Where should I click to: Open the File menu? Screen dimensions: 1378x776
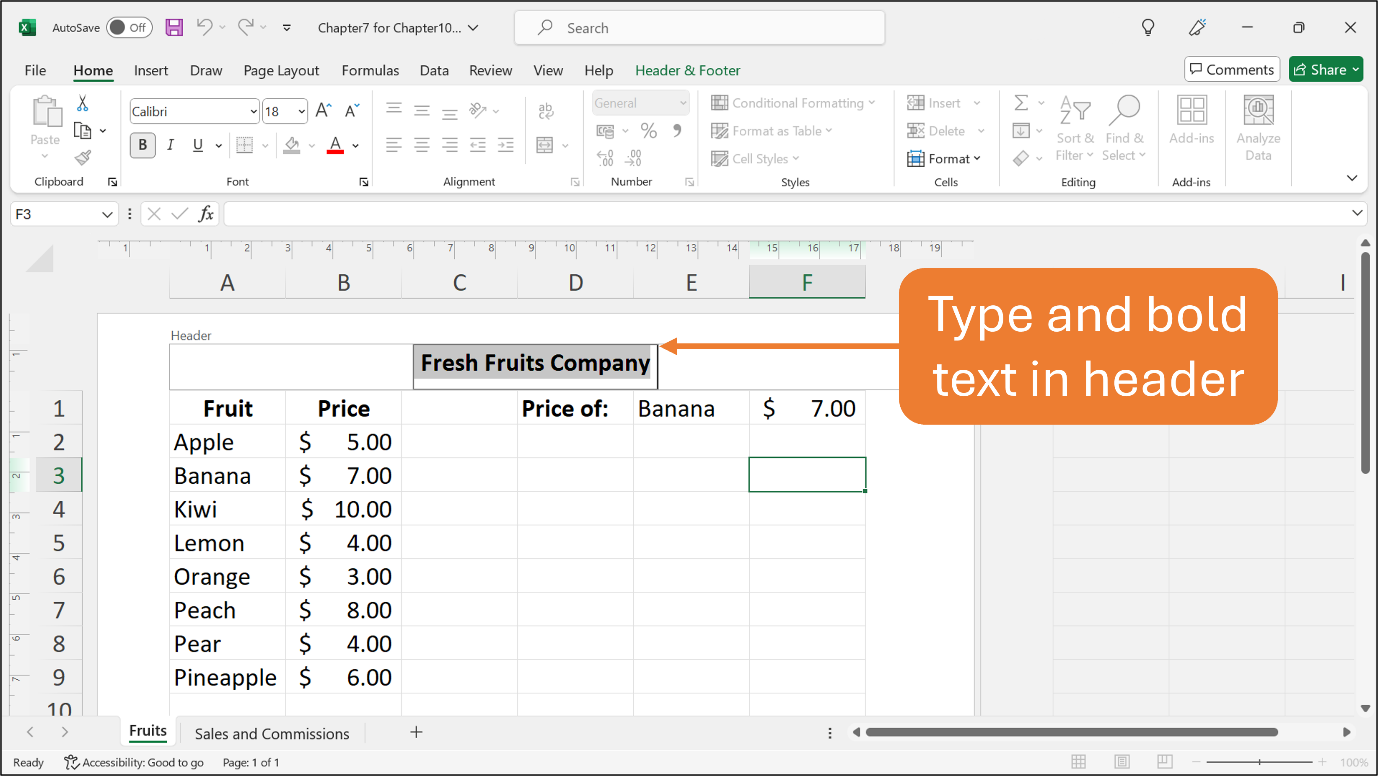[35, 70]
